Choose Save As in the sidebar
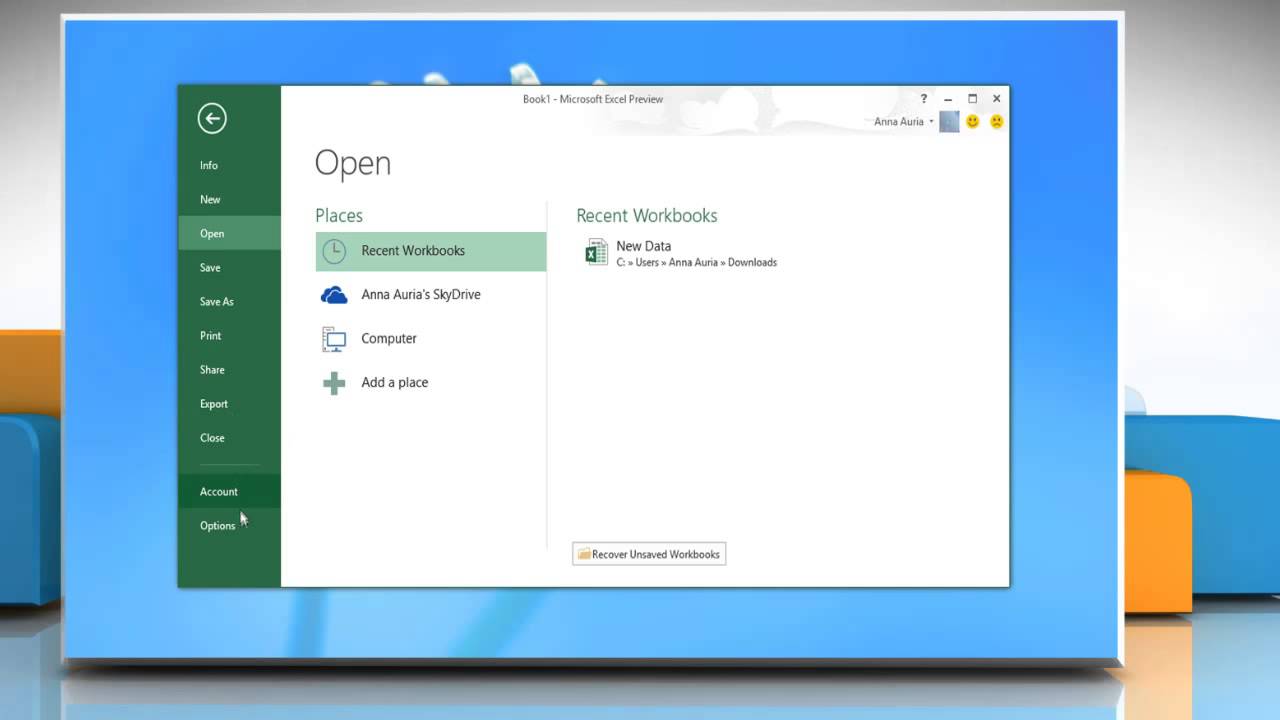1280x720 pixels. 229,302
